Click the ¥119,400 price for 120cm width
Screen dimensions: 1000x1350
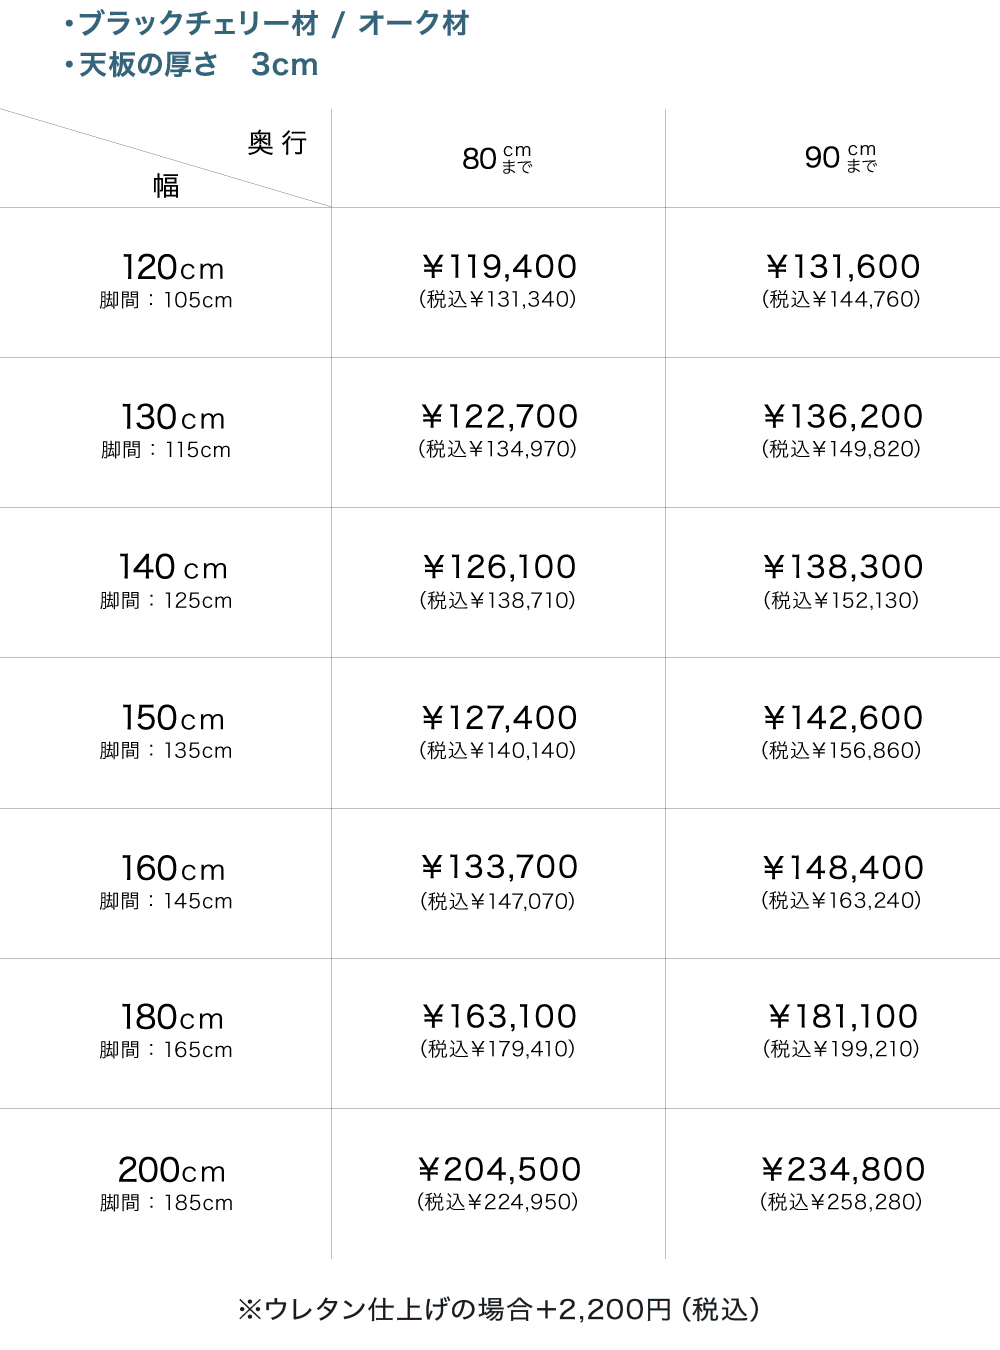click(x=498, y=268)
